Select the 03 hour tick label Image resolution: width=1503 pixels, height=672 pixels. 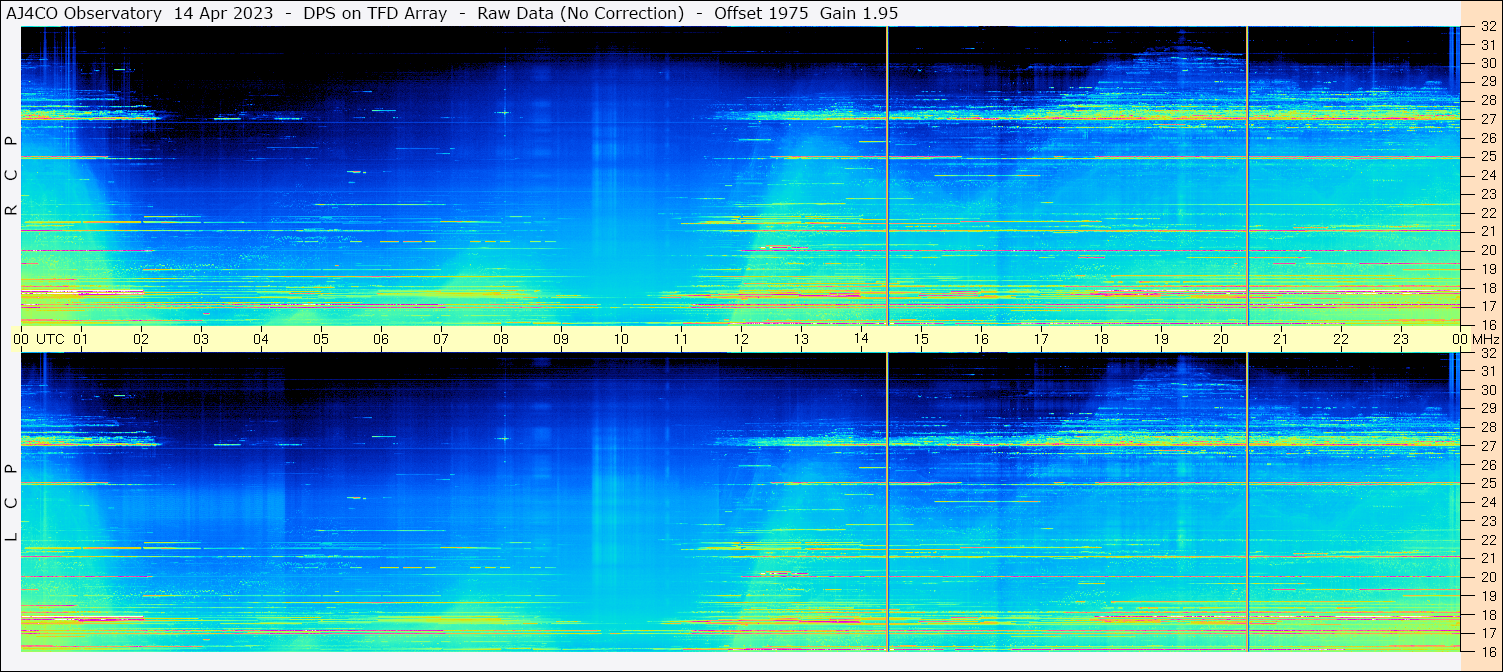pos(201,339)
